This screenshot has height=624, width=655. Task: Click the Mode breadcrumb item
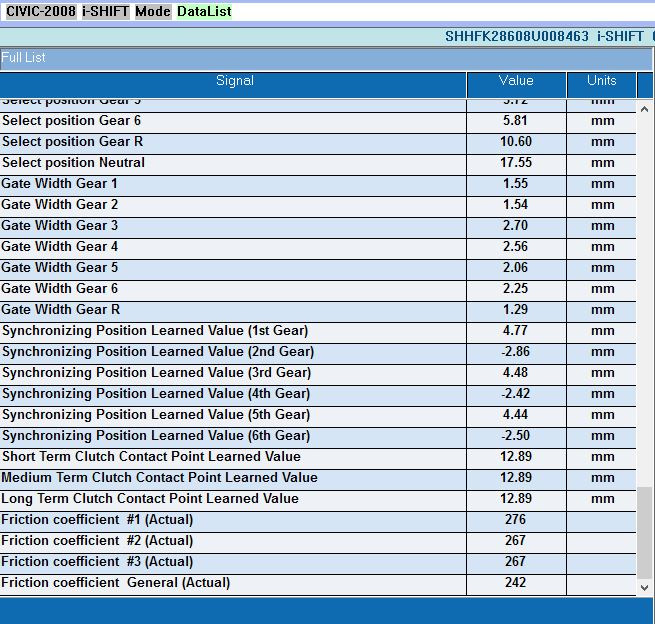(x=153, y=11)
